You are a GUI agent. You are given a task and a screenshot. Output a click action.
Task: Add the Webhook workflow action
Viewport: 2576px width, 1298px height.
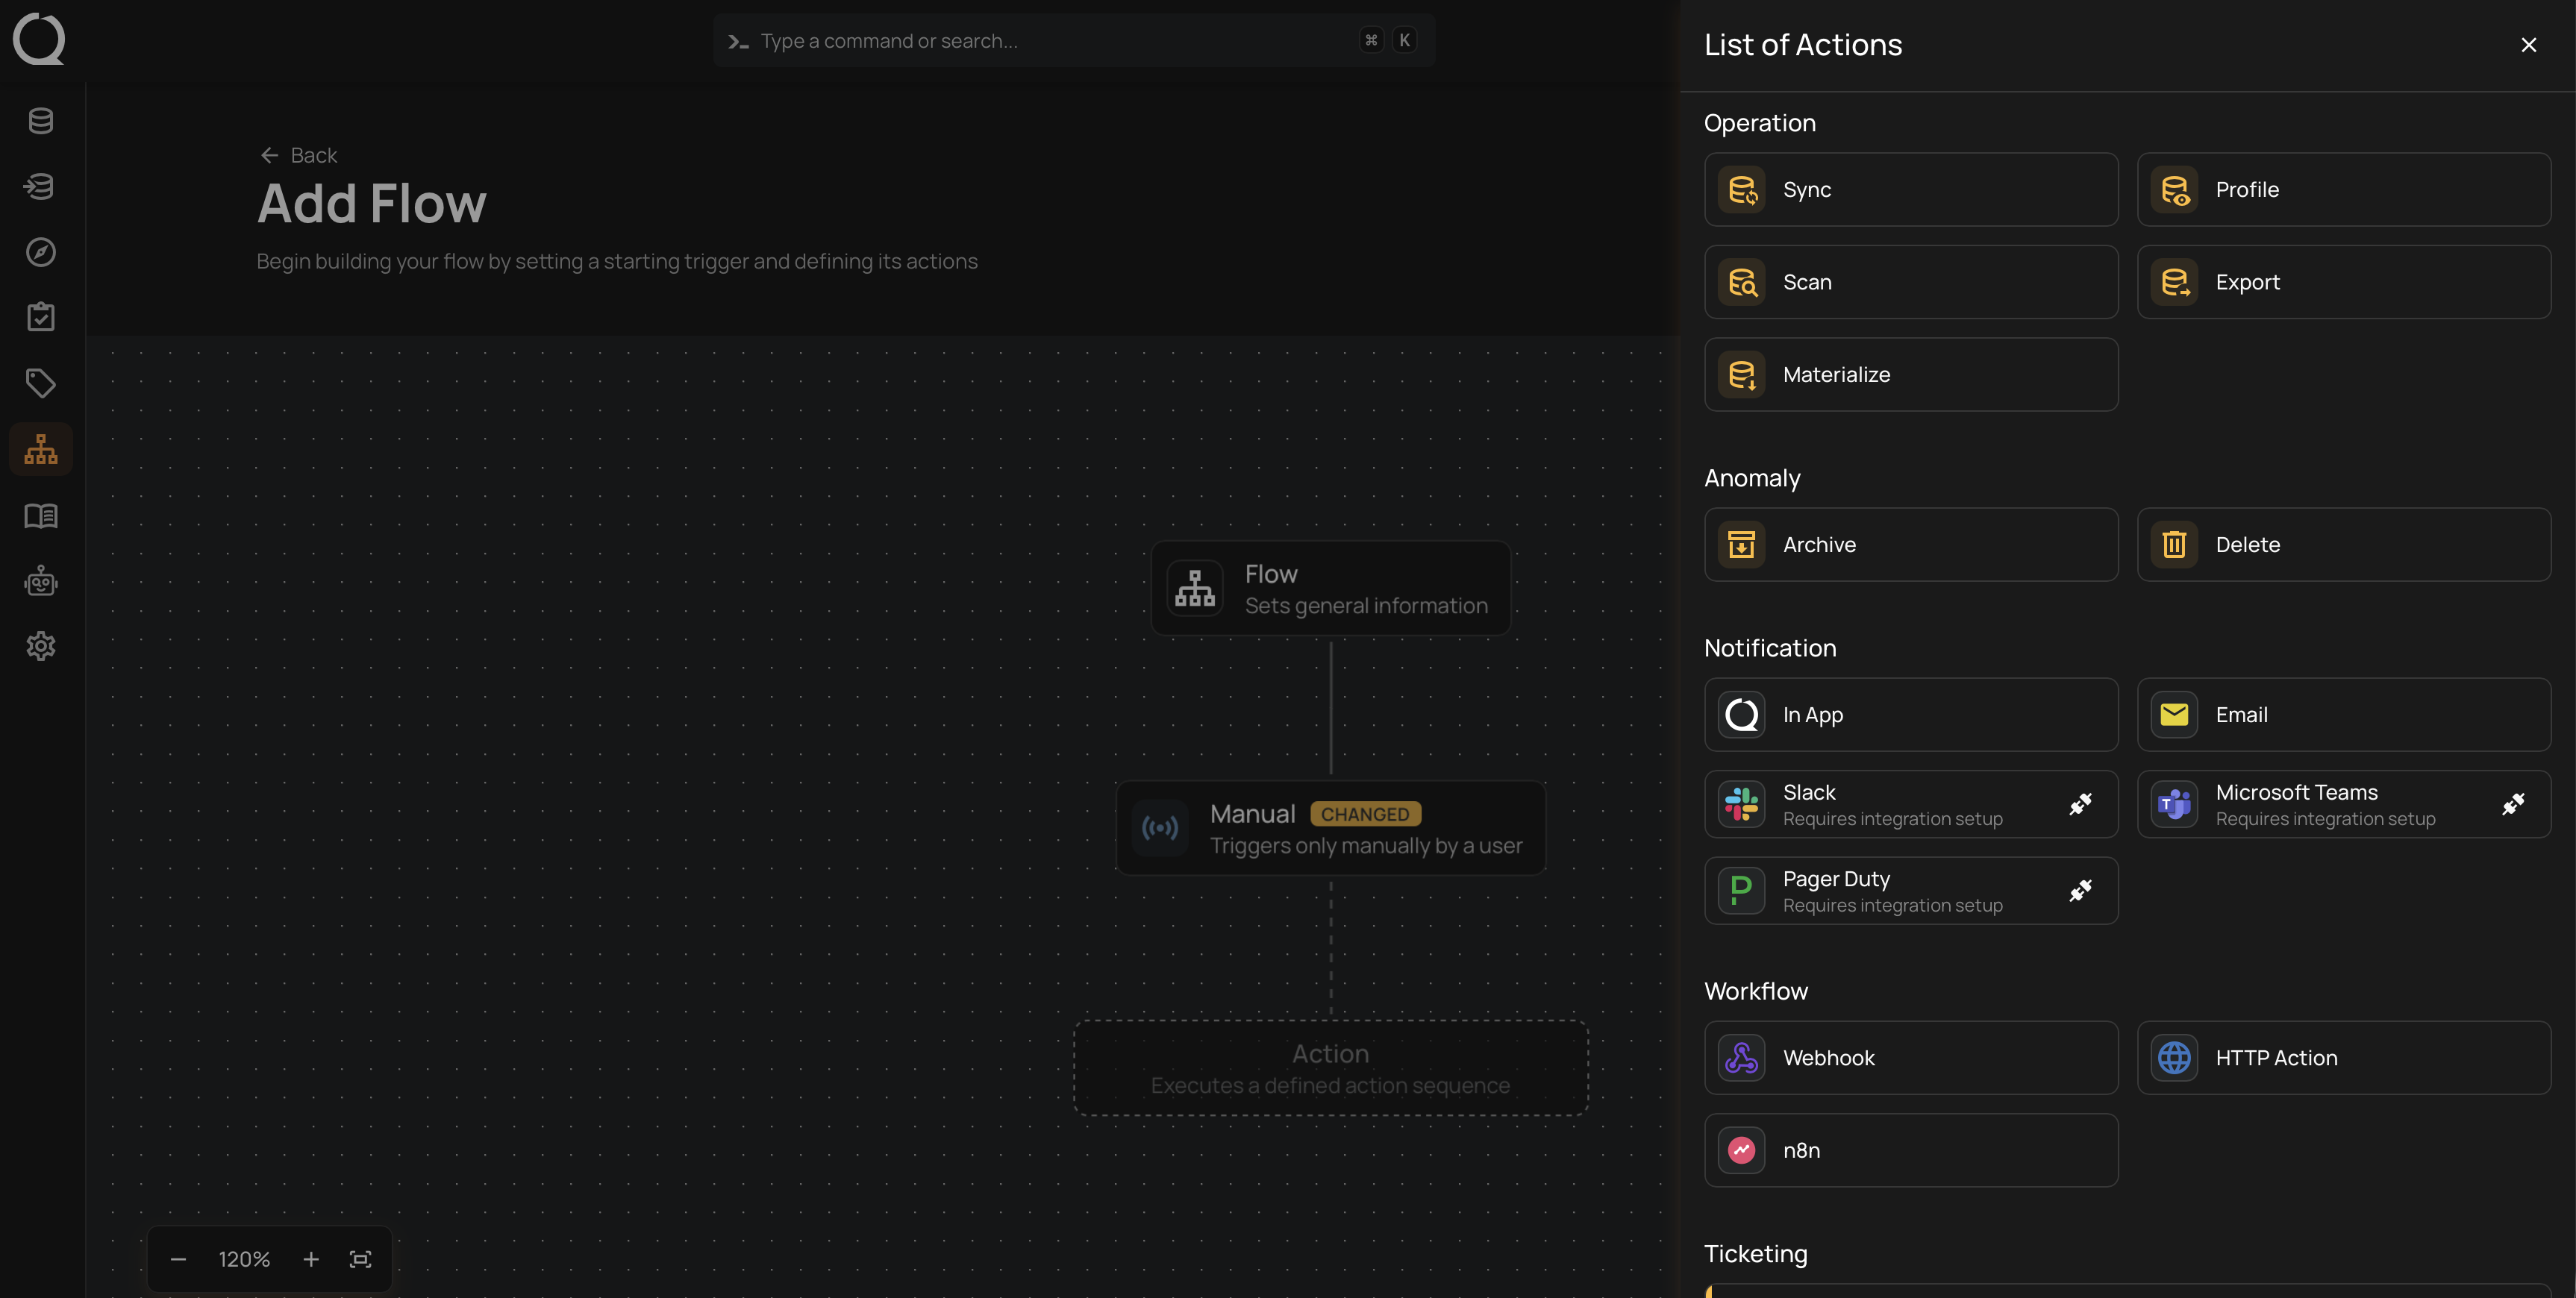pos(1911,1058)
